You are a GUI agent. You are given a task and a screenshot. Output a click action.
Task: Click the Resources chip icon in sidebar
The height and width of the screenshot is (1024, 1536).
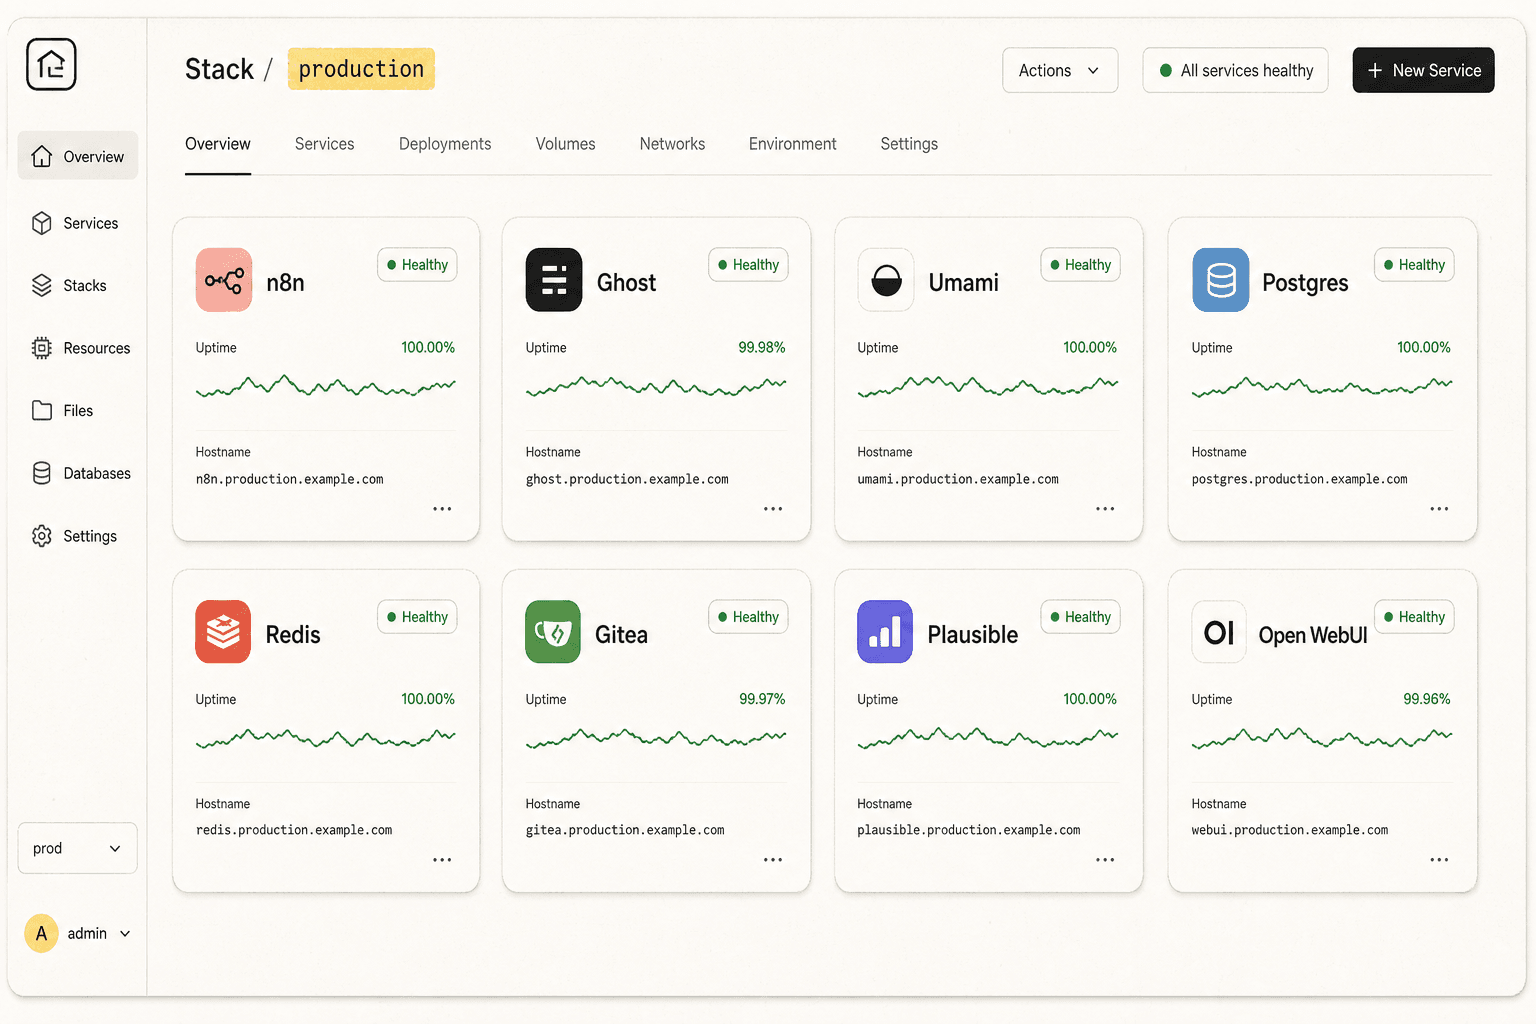tap(42, 348)
